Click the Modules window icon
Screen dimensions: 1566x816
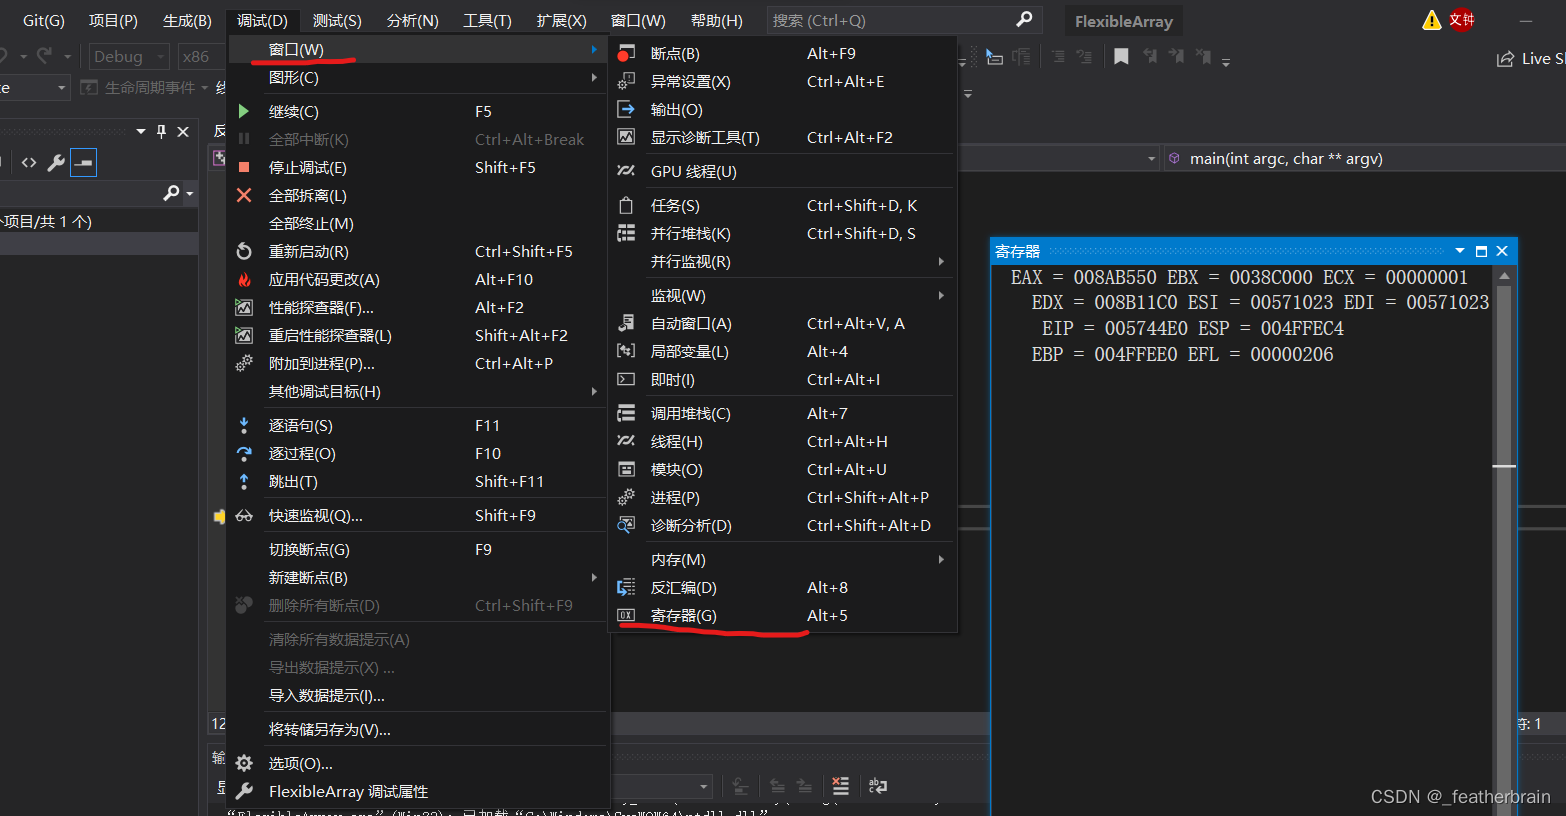(626, 469)
